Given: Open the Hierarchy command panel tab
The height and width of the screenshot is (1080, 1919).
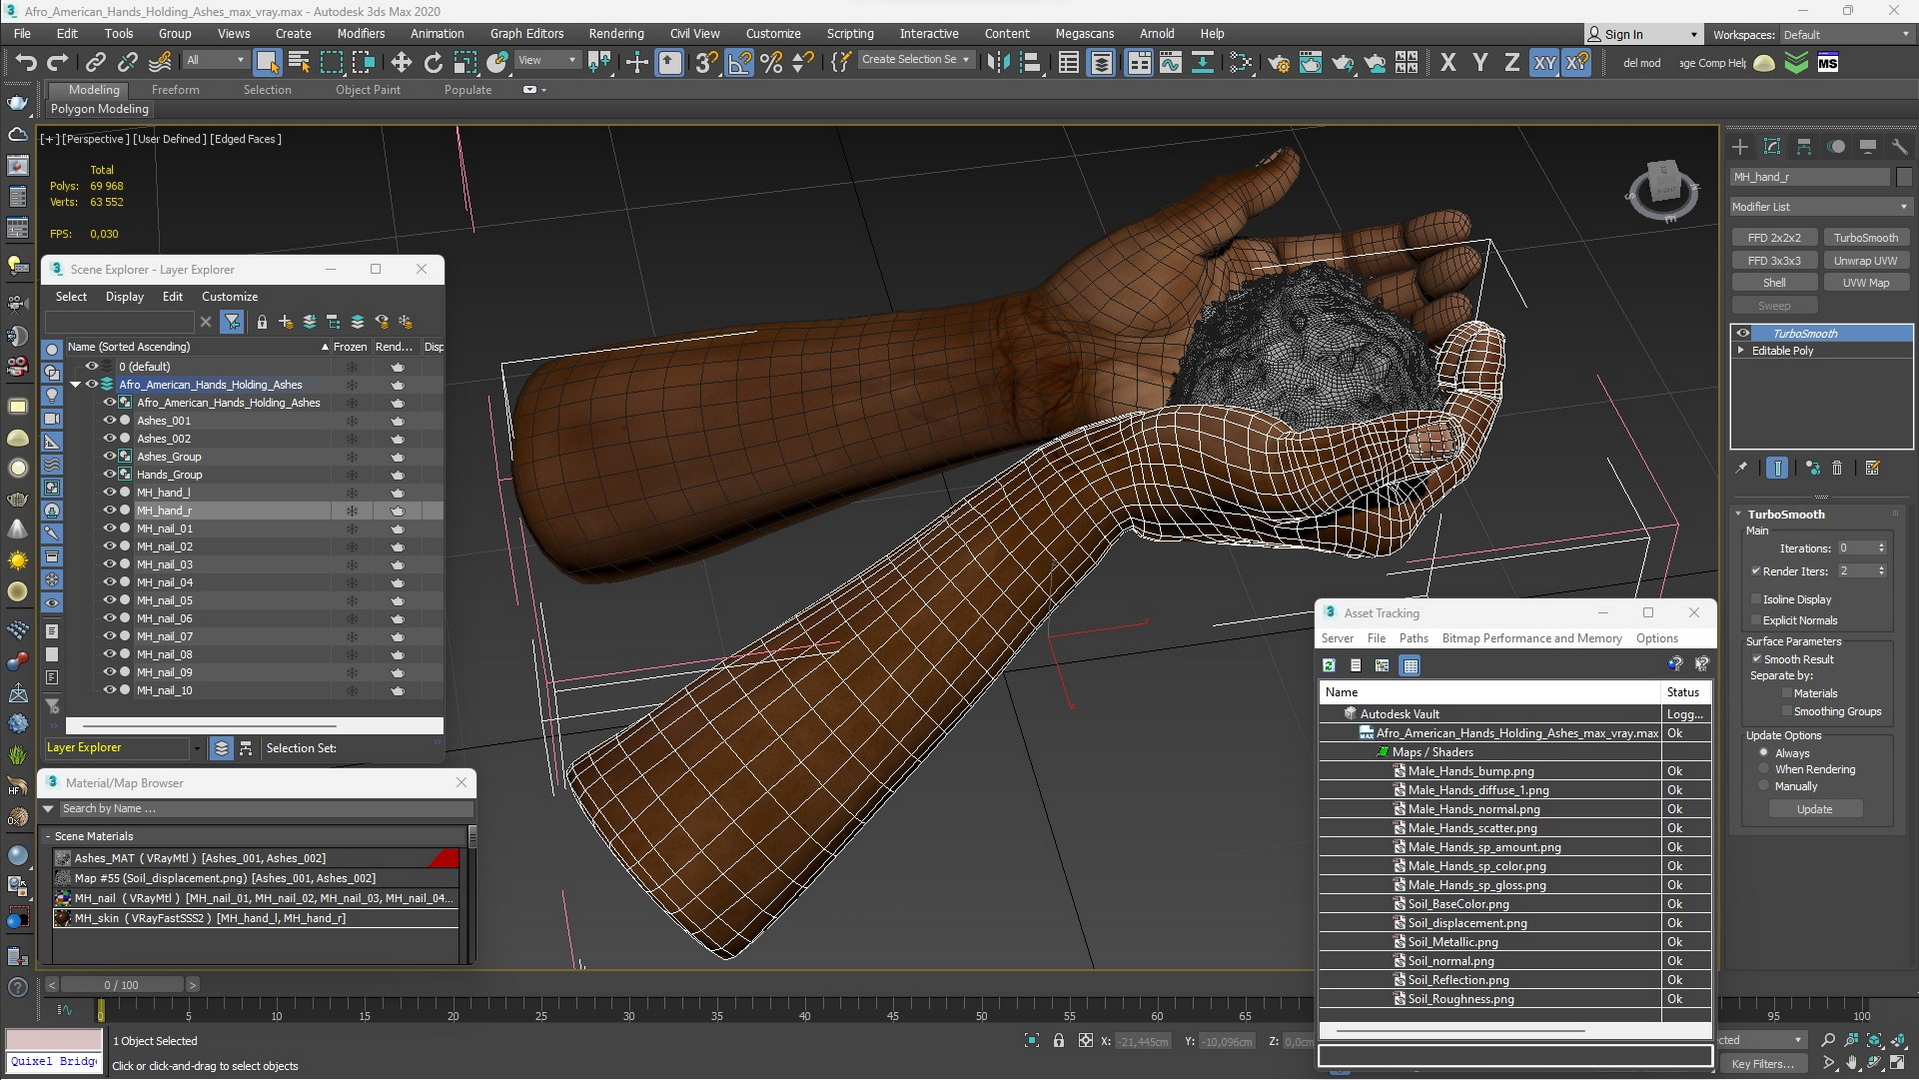Looking at the screenshot, I should click(x=1804, y=146).
